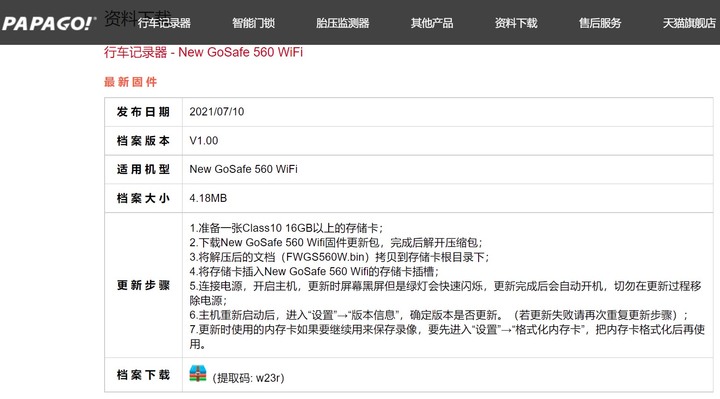Select the 最新固件 heading
Screen dimensions: 720x399
tap(130, 82)
